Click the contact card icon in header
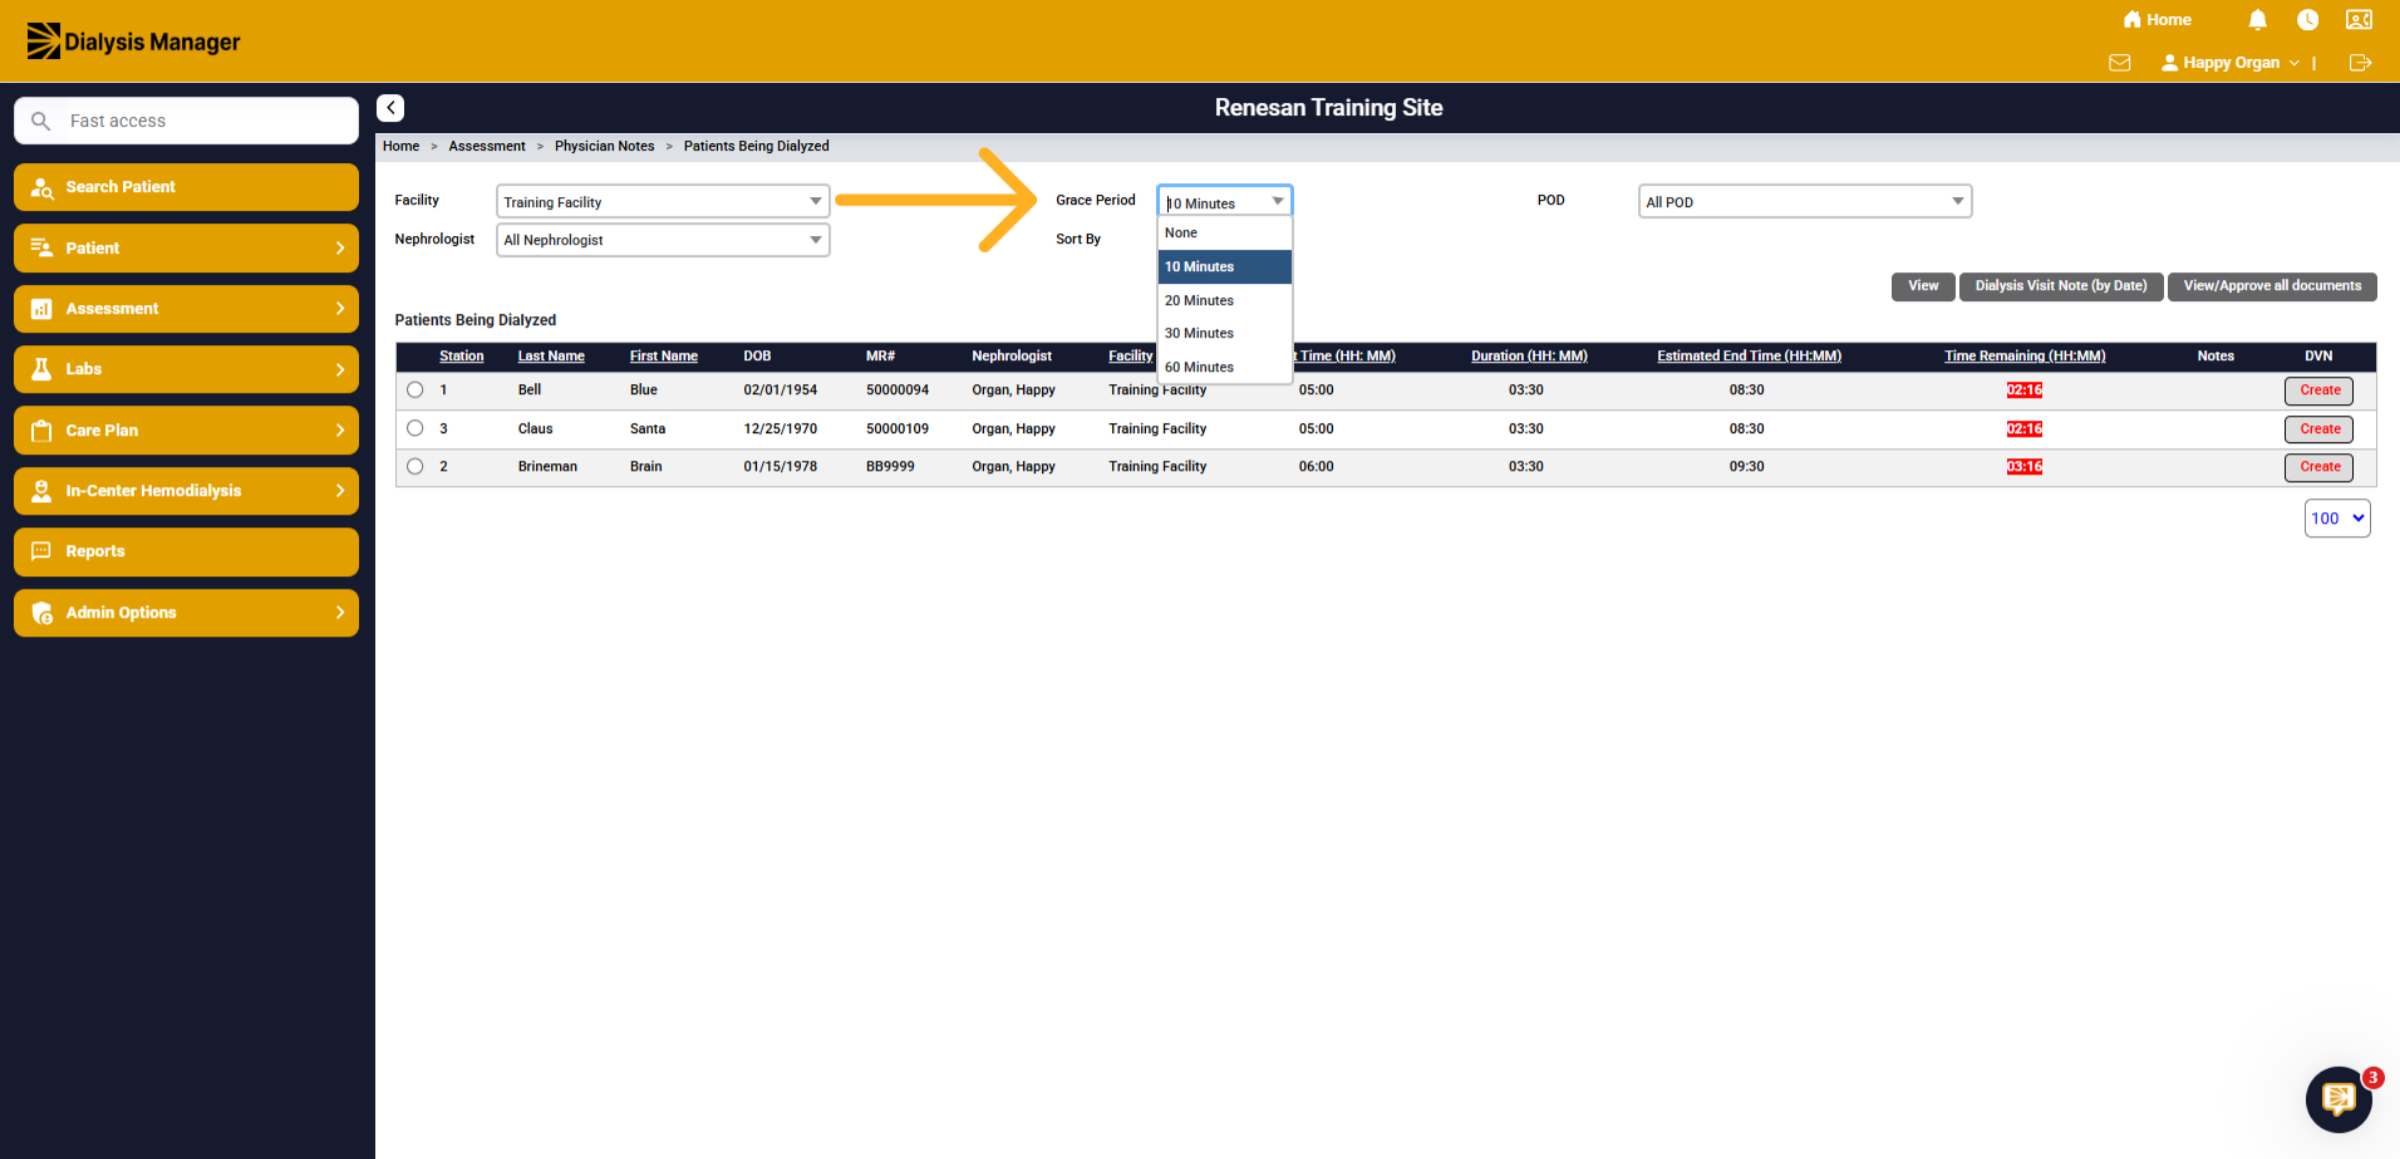Image resolution: width=2400 pixels, height=1159 pixels. coord(2359,20)
